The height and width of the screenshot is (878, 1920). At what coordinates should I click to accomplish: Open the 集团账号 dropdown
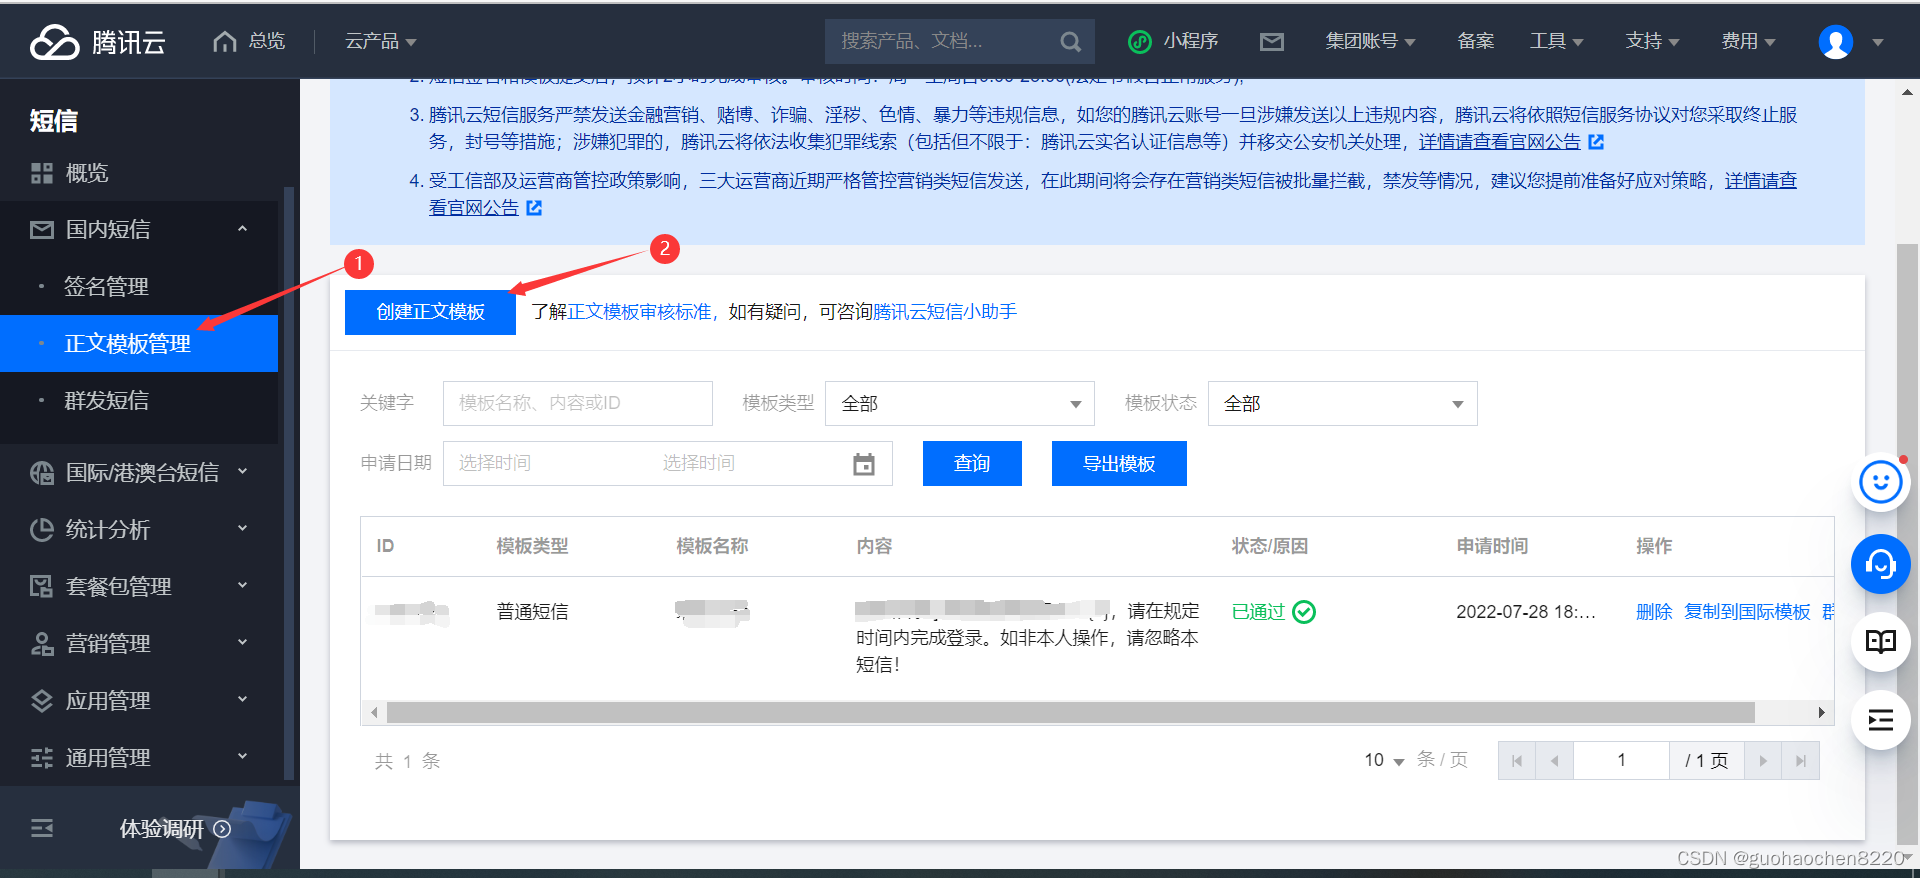tap(1370, 41)
